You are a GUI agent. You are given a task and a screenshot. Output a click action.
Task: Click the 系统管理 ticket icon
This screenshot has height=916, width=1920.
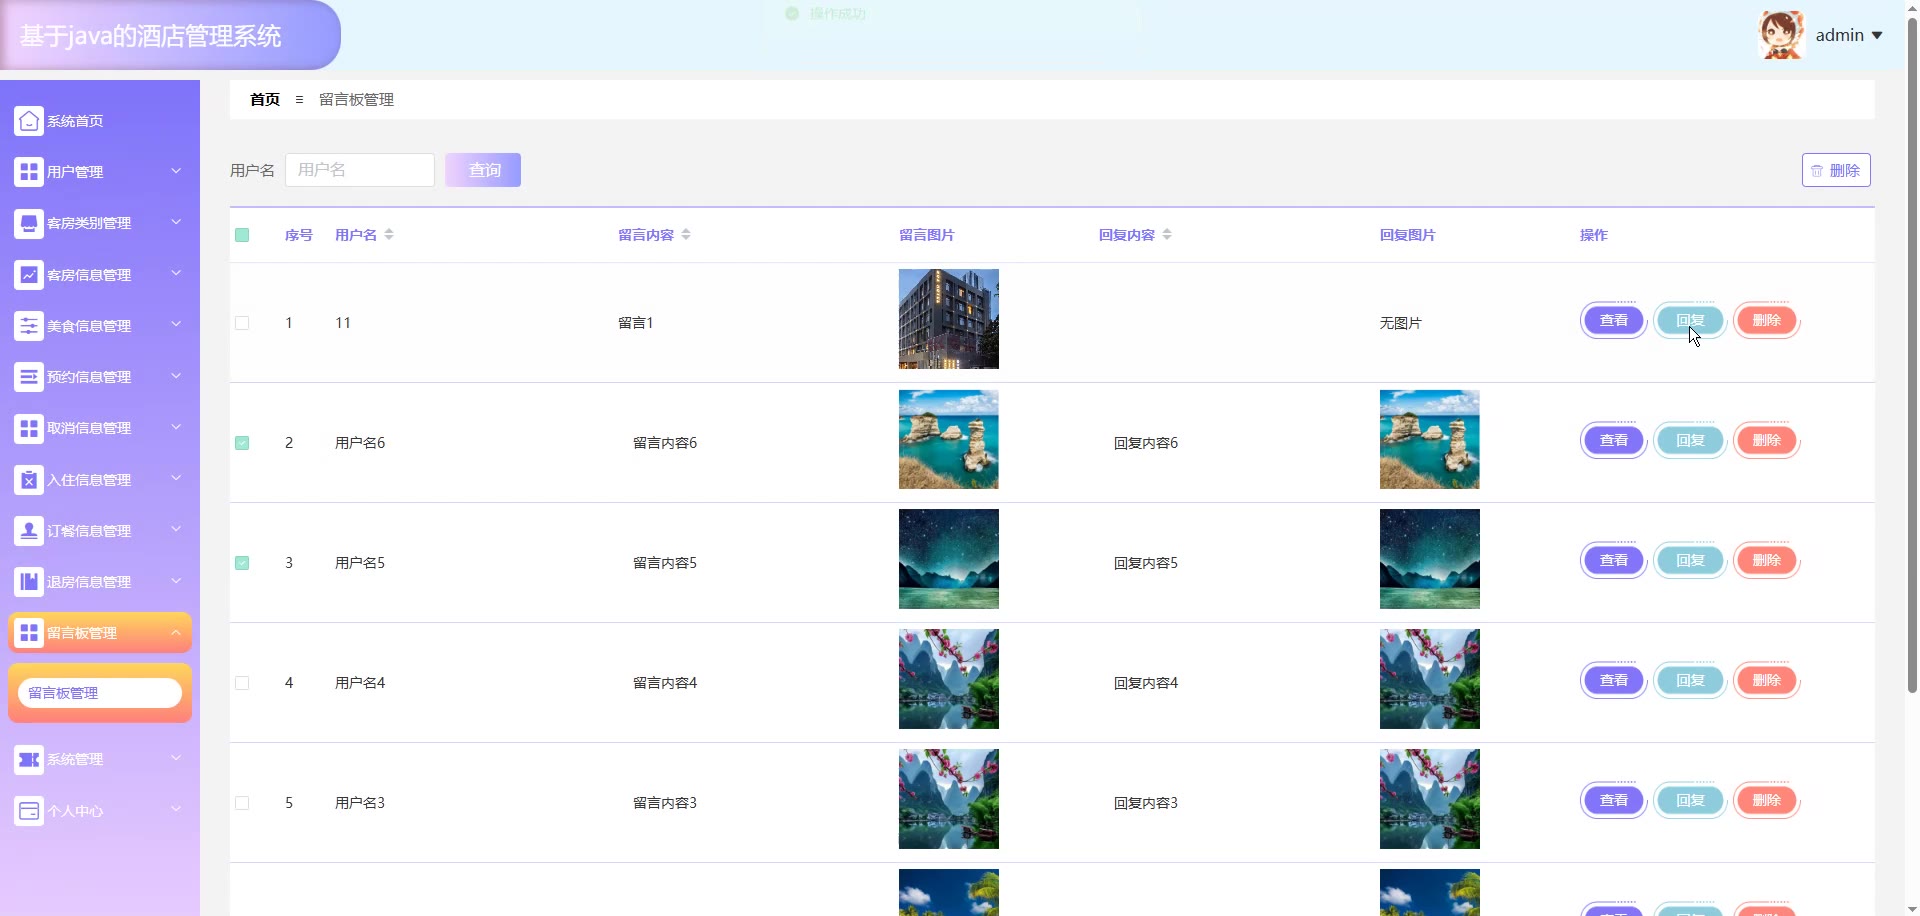[29, 760]
